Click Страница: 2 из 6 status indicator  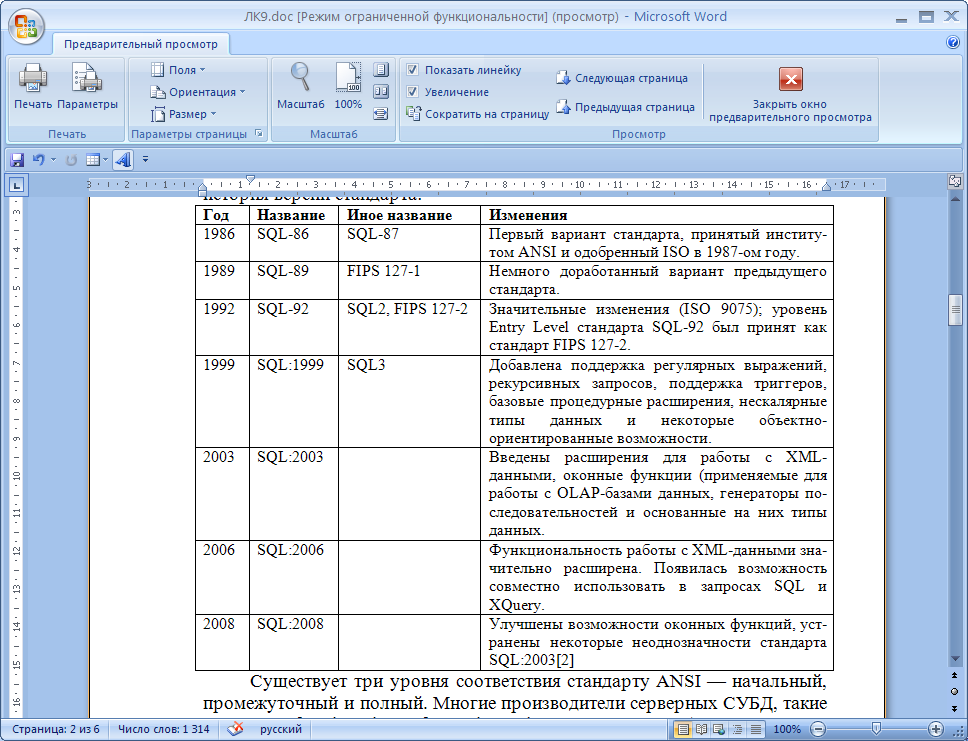56,729
